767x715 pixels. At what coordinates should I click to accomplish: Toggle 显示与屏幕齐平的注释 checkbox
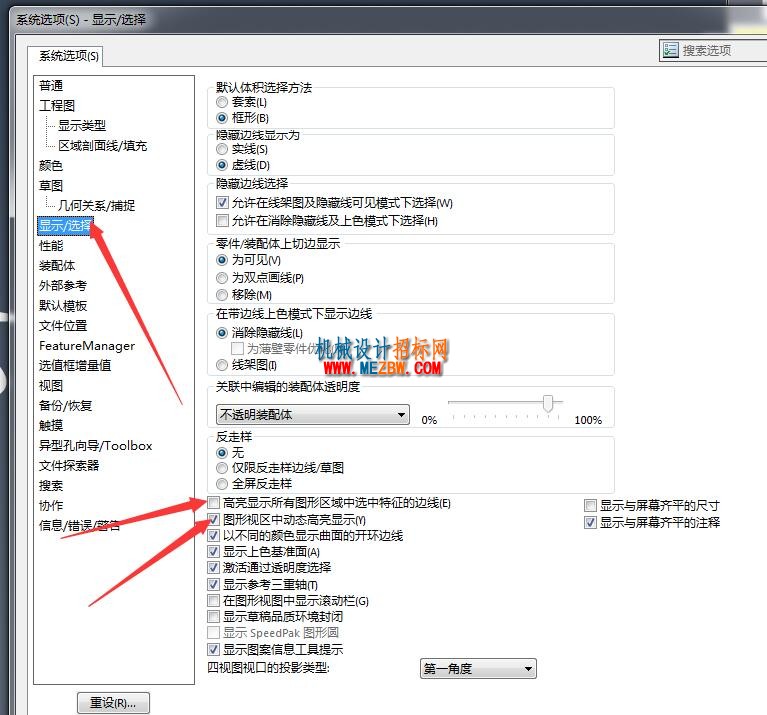591,522
